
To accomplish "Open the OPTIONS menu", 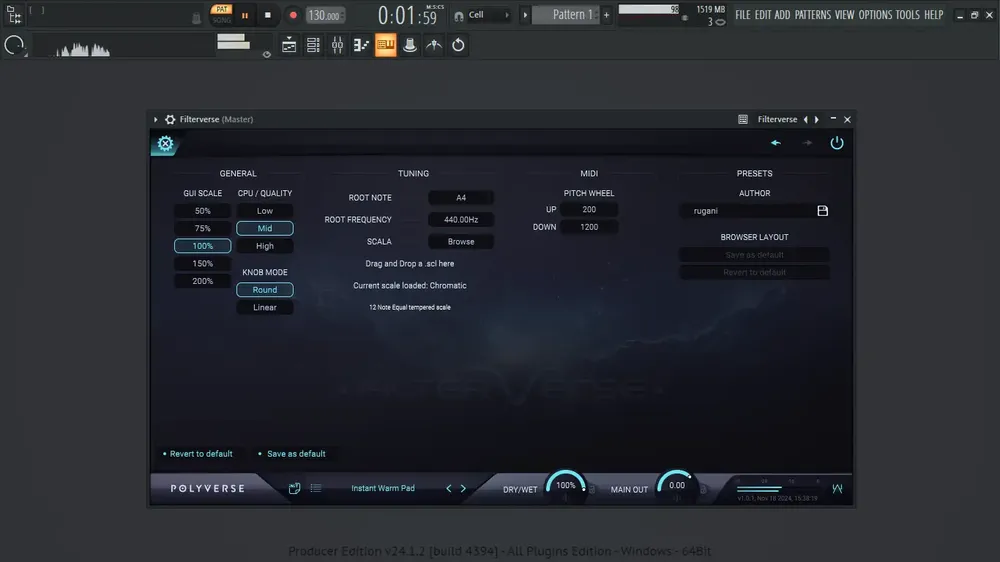I will tap(875, 15).
